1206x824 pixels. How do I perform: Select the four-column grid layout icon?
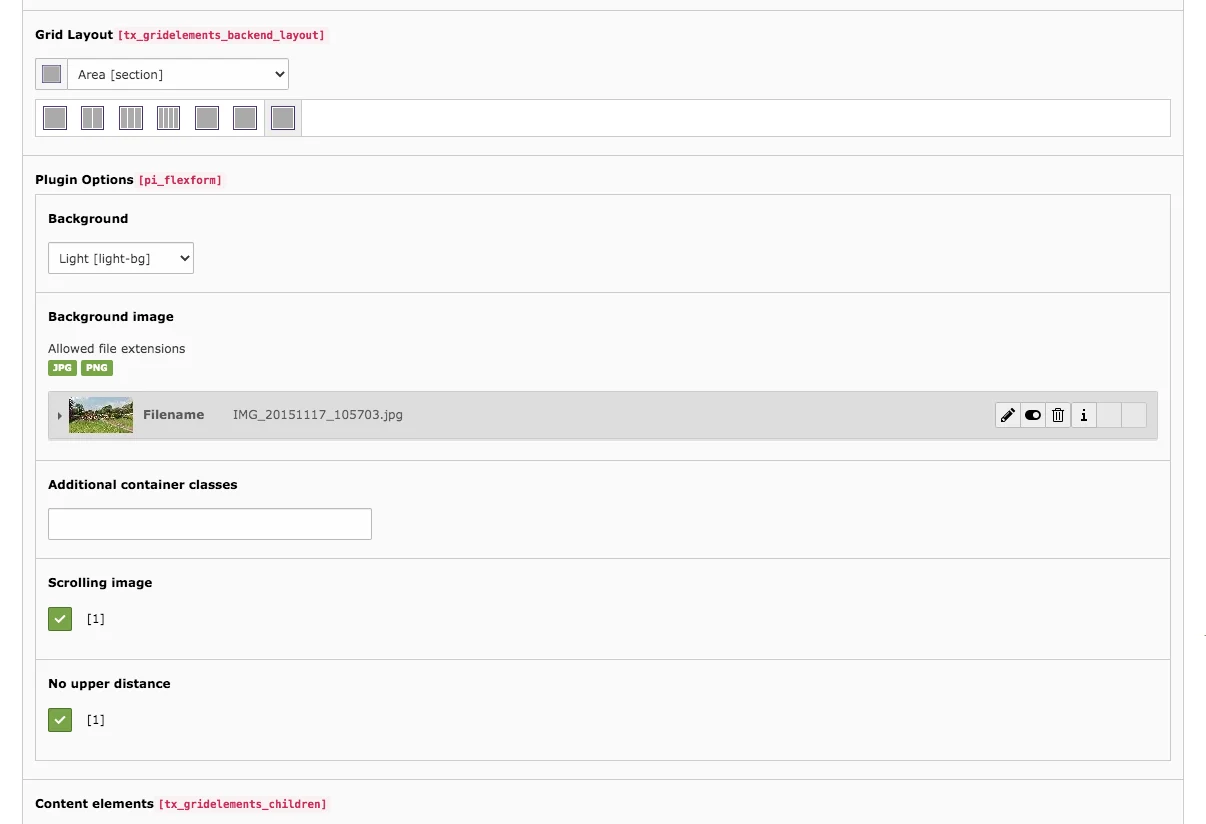click(x=167, y=117)
